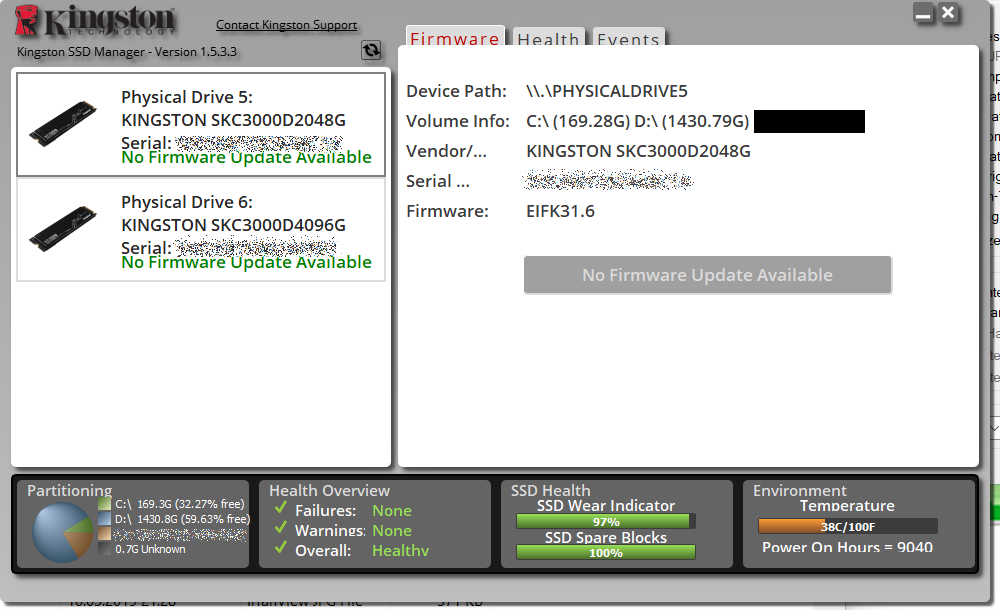
Task: Click the blue D:\ partition legend square
Action: coord(105,519)
